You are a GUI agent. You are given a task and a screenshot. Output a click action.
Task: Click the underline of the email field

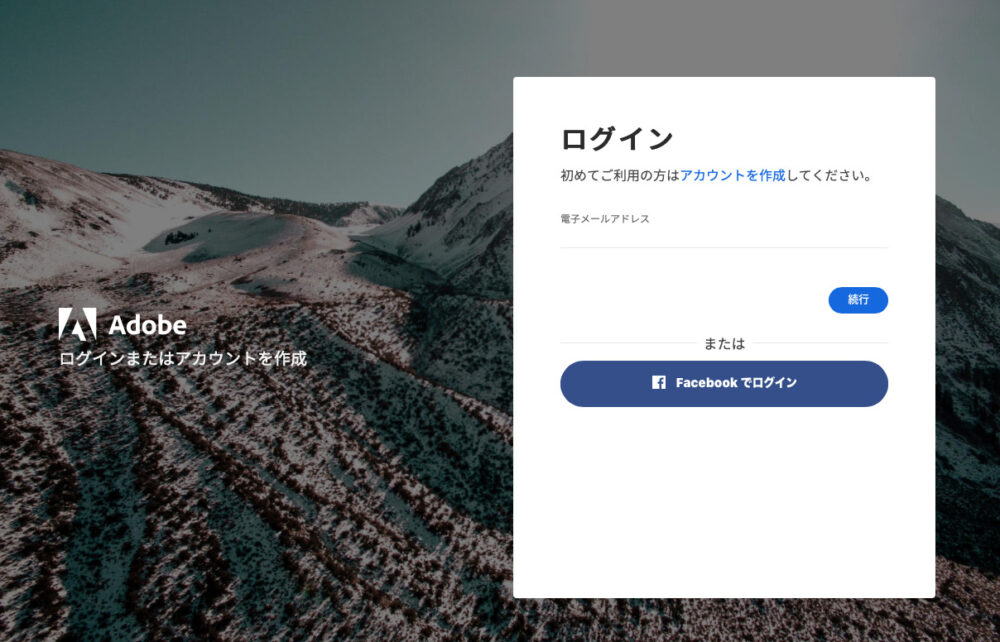[x=724, y=247]
